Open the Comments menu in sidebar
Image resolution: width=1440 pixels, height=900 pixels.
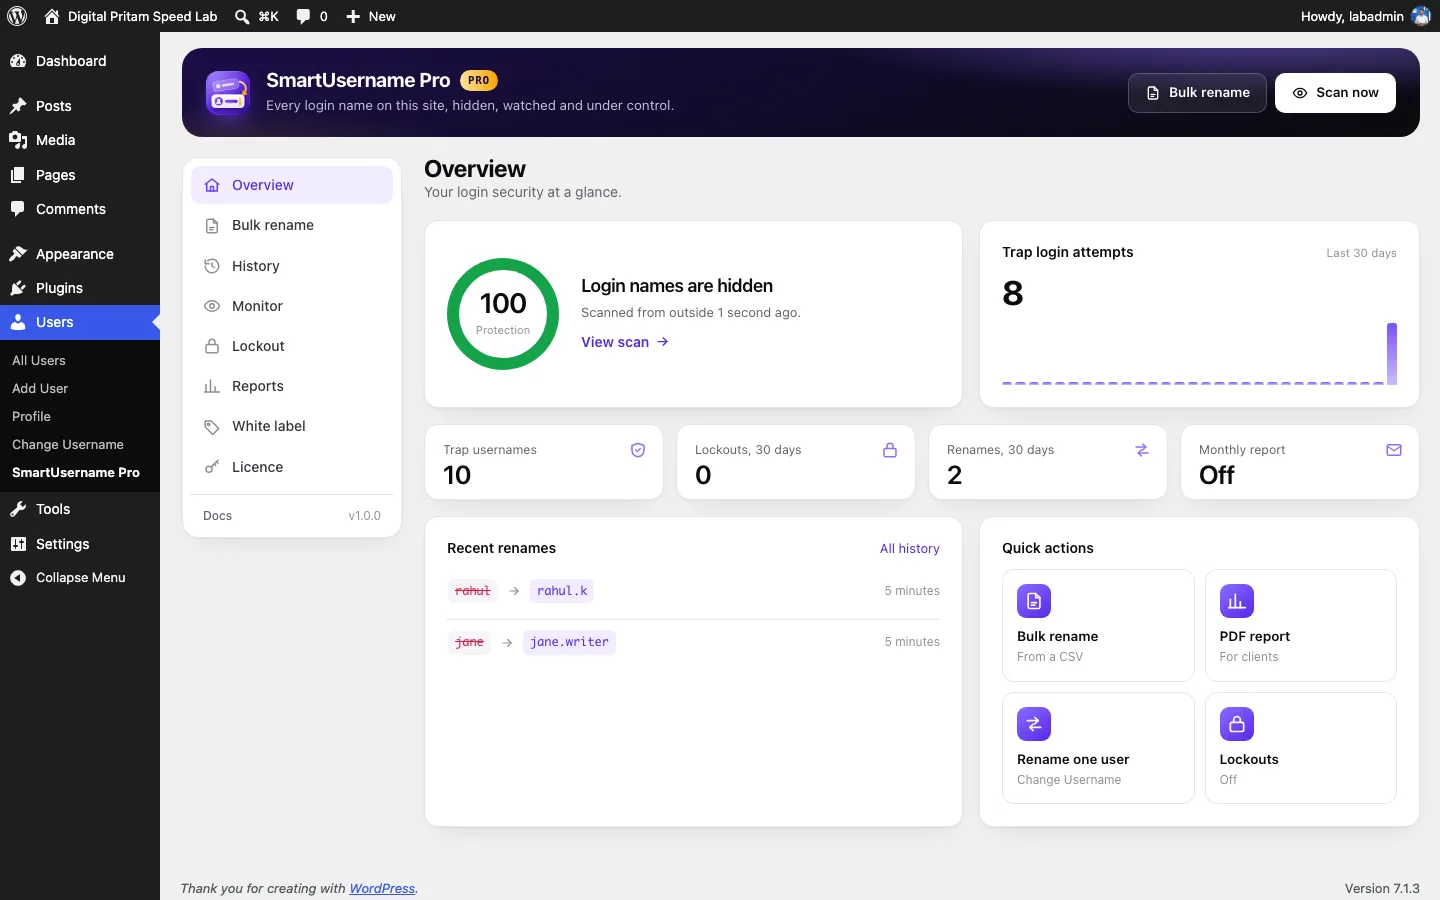(80, 209)
